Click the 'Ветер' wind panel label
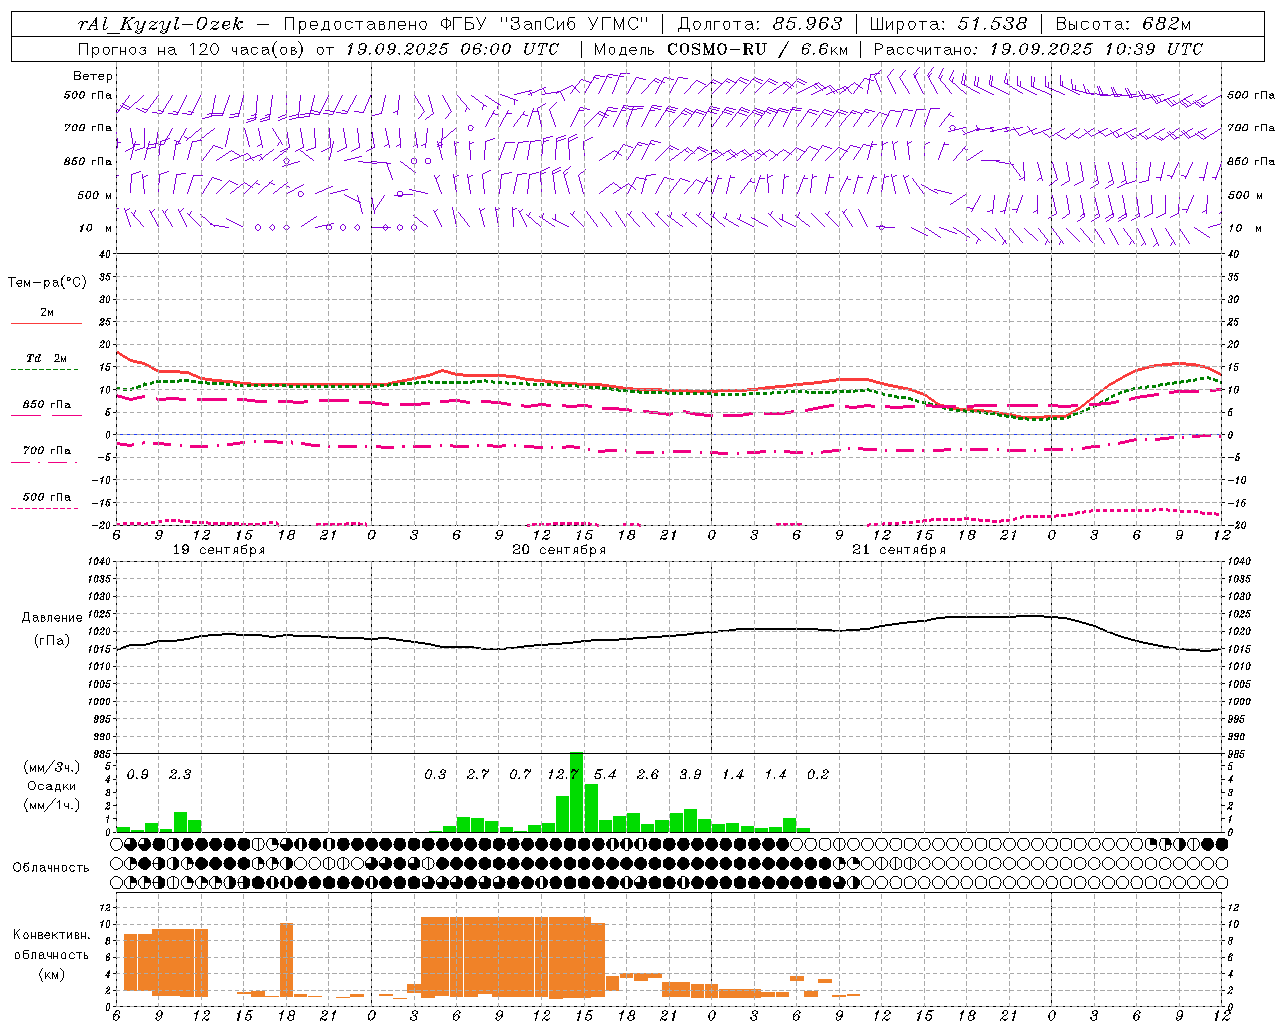Viewport: 1280px width, 1024px height. [x=93, y=76]
